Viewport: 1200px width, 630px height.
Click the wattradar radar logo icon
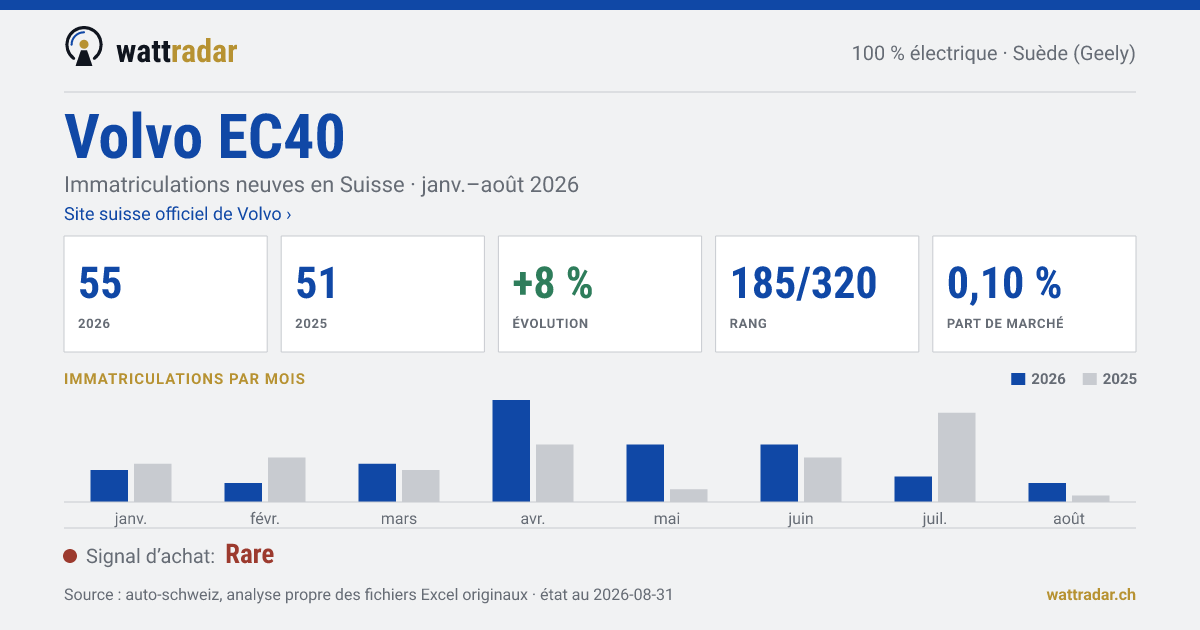click(83, 47)
